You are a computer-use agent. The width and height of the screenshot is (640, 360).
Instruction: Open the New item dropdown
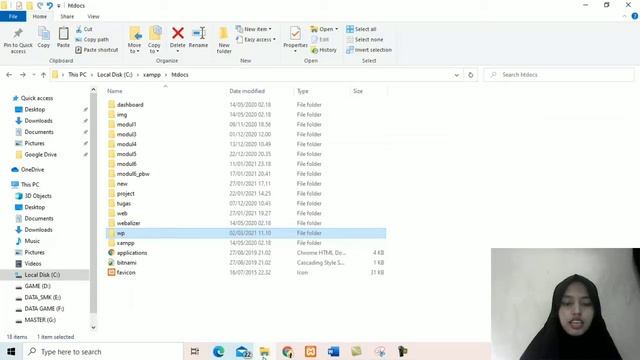254,29
